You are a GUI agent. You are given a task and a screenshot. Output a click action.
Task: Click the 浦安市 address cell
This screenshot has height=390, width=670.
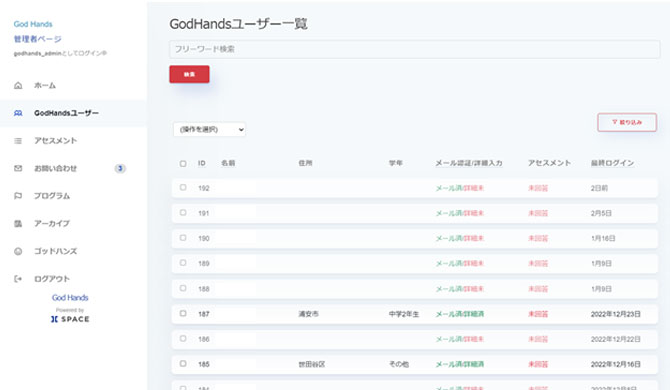point(309,314)
